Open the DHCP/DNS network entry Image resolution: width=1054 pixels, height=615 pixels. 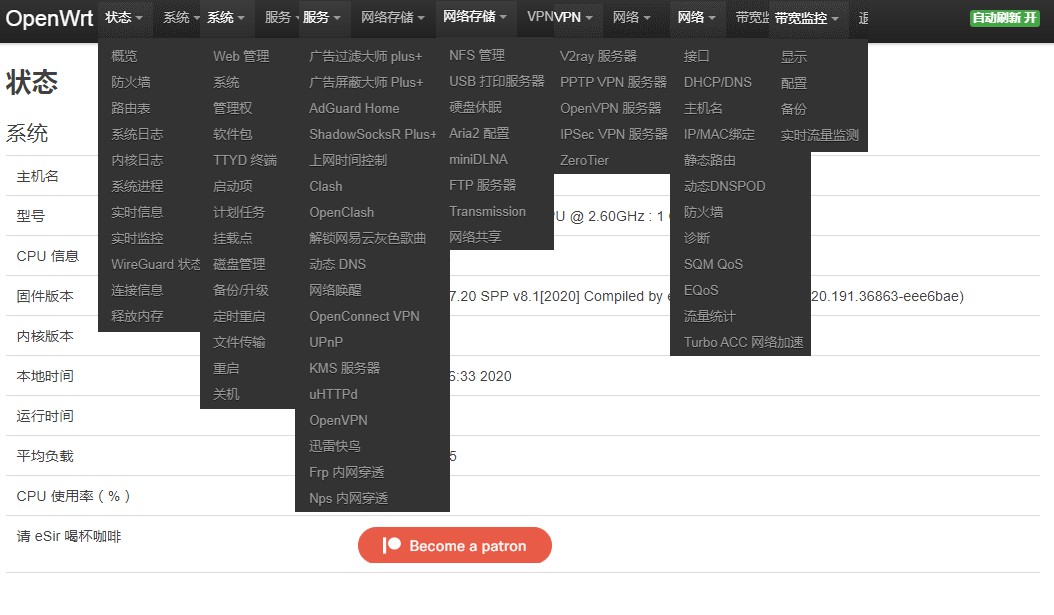coord(718,82)
